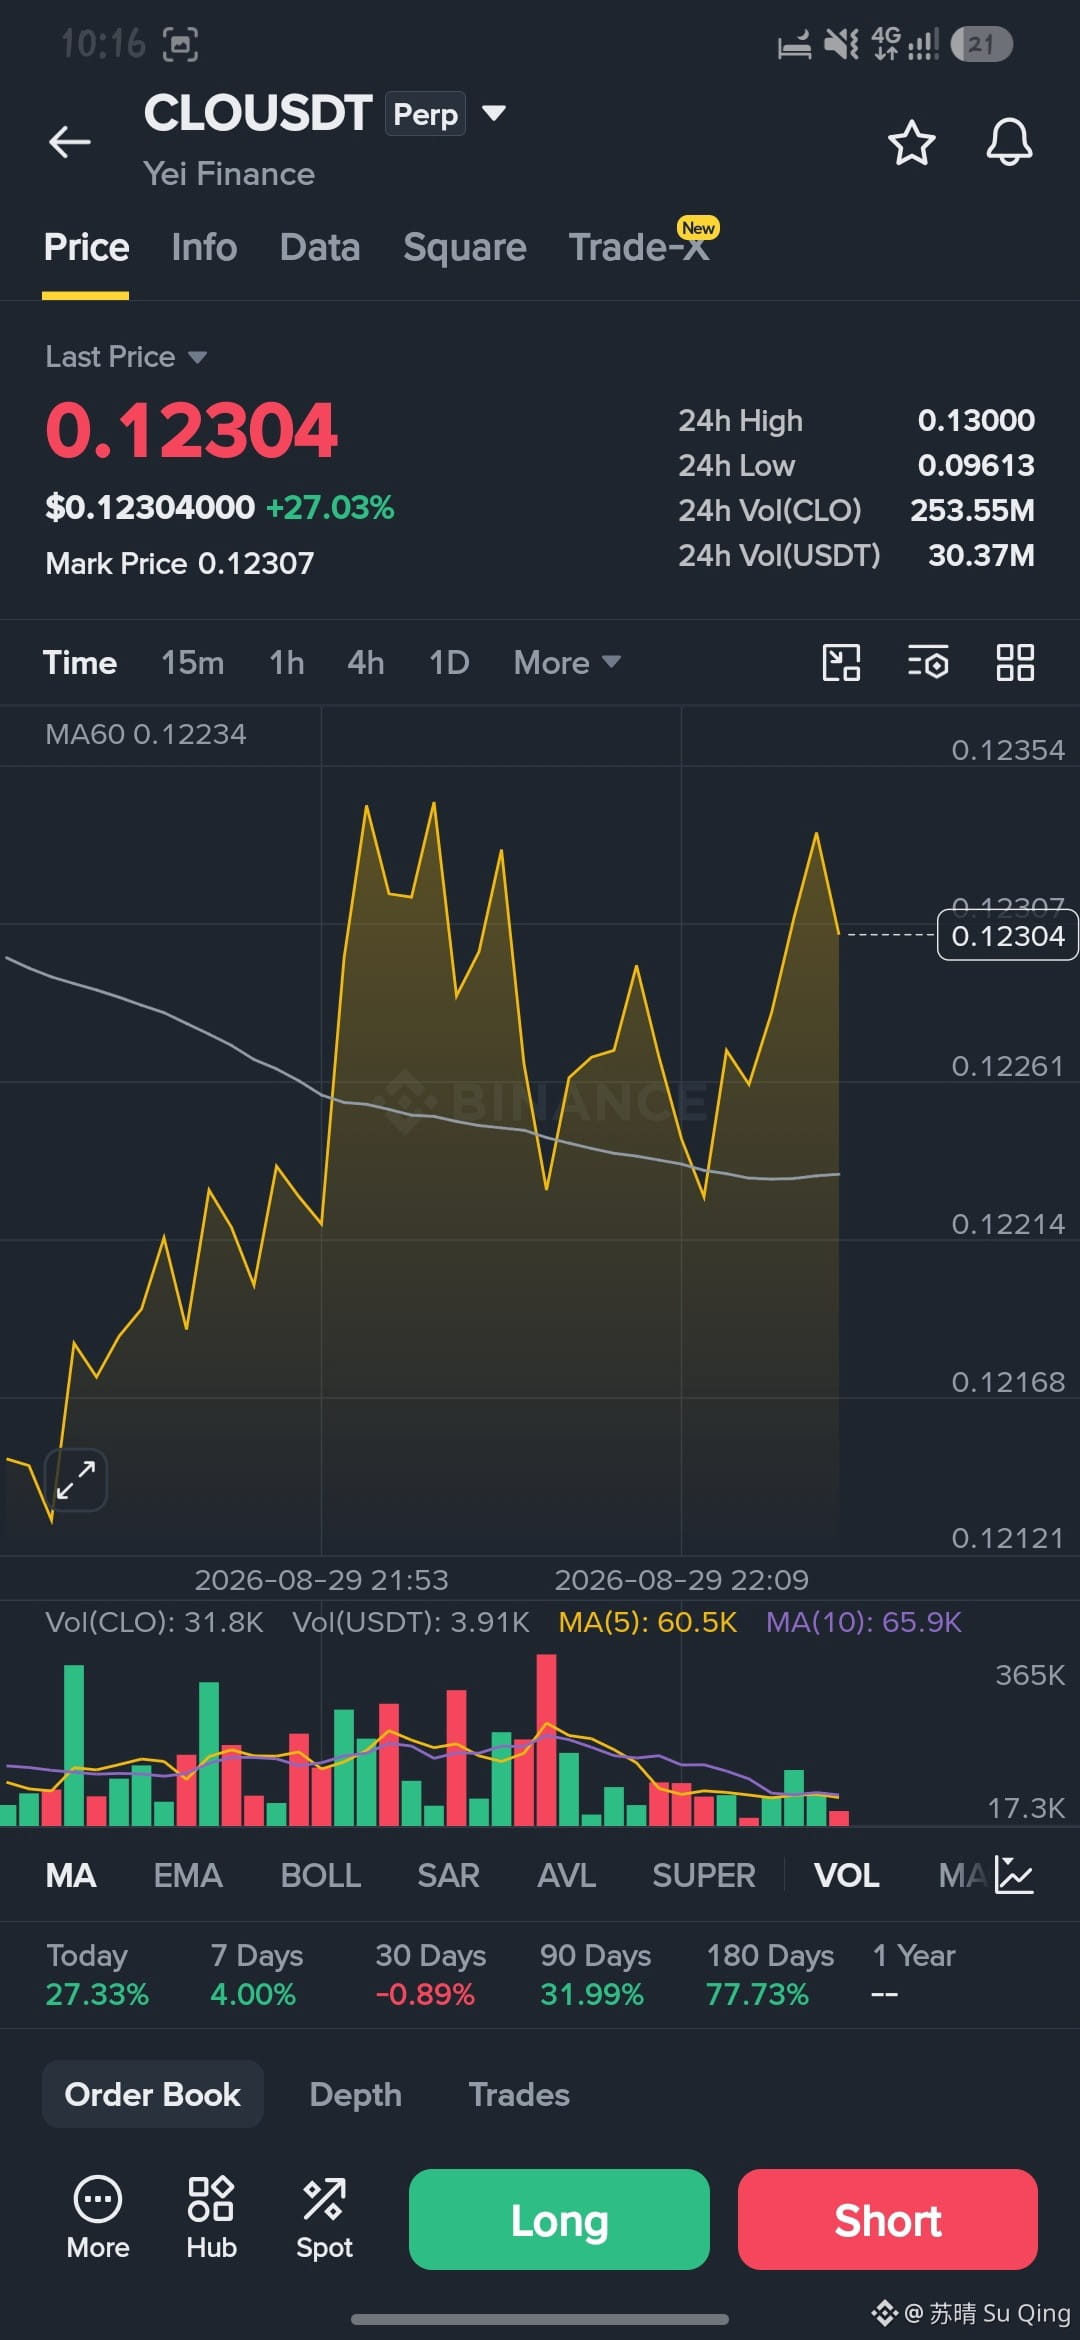Open the Square tab
This screenshot has height=2340, width=1080.
pyautogui.click(x=464, y=248)
